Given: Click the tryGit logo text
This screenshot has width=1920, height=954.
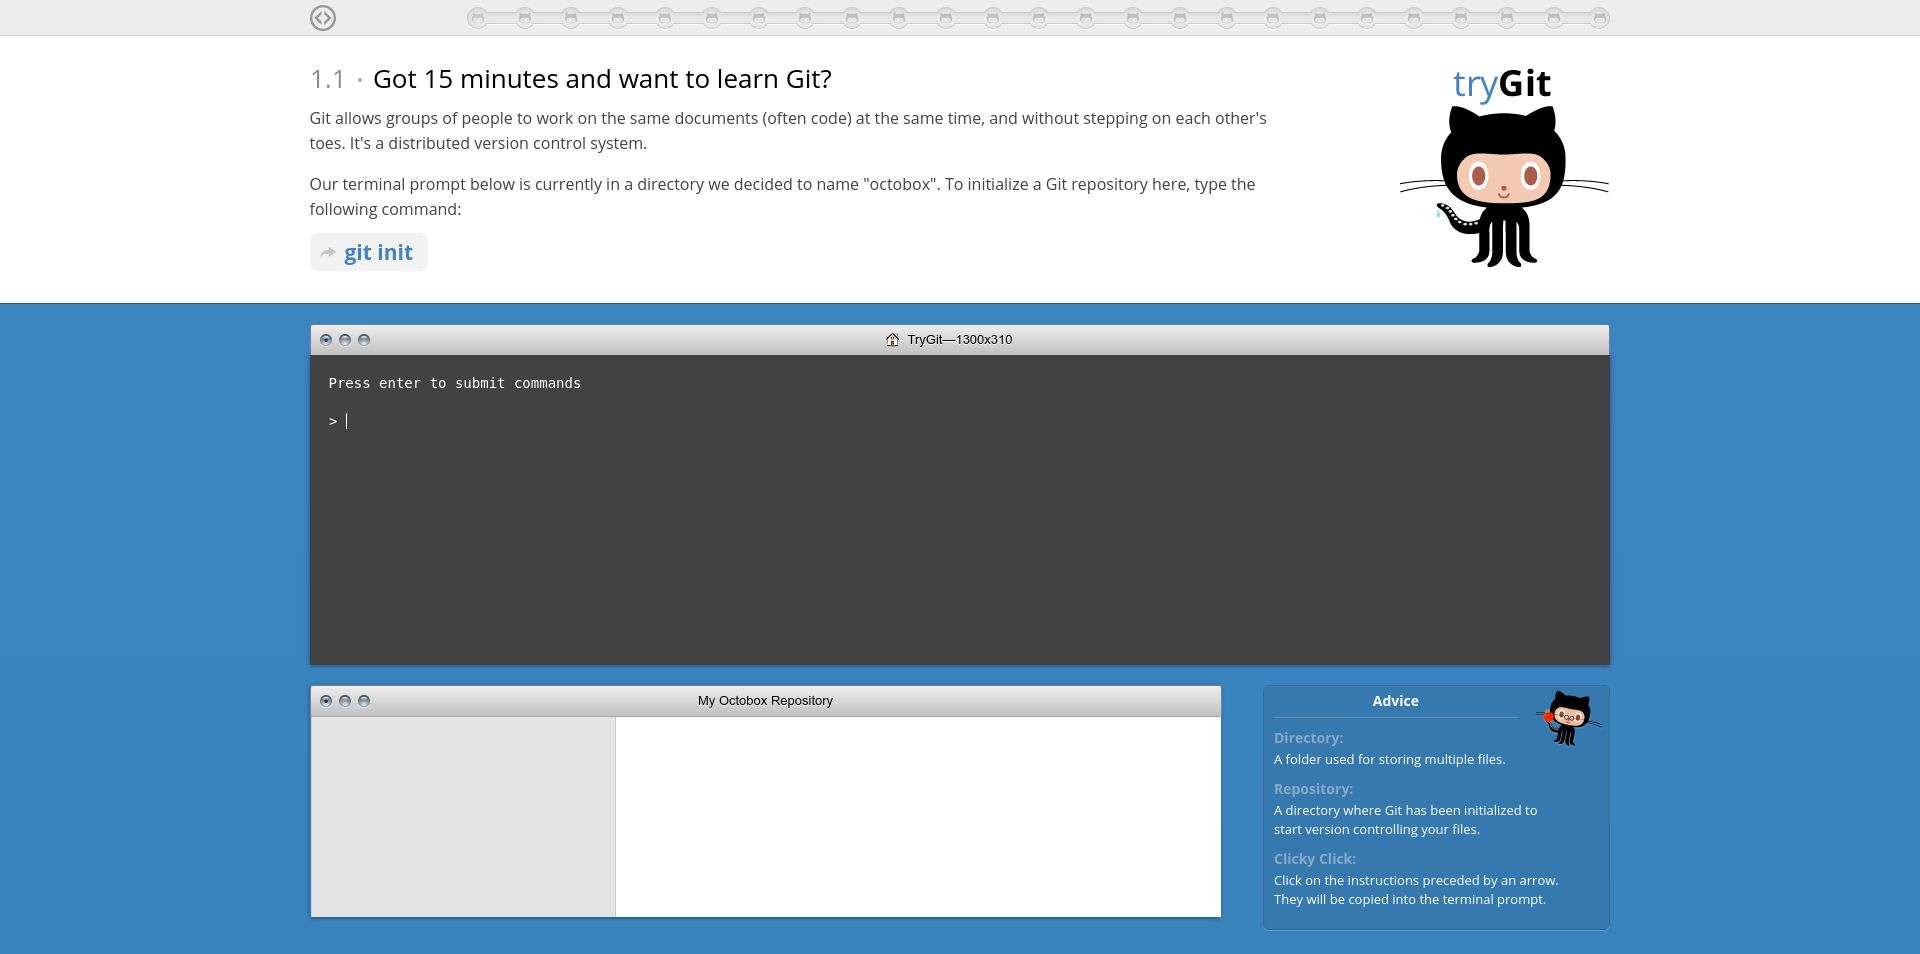Looking at the screenshot, I should [x=1502, y=84].
